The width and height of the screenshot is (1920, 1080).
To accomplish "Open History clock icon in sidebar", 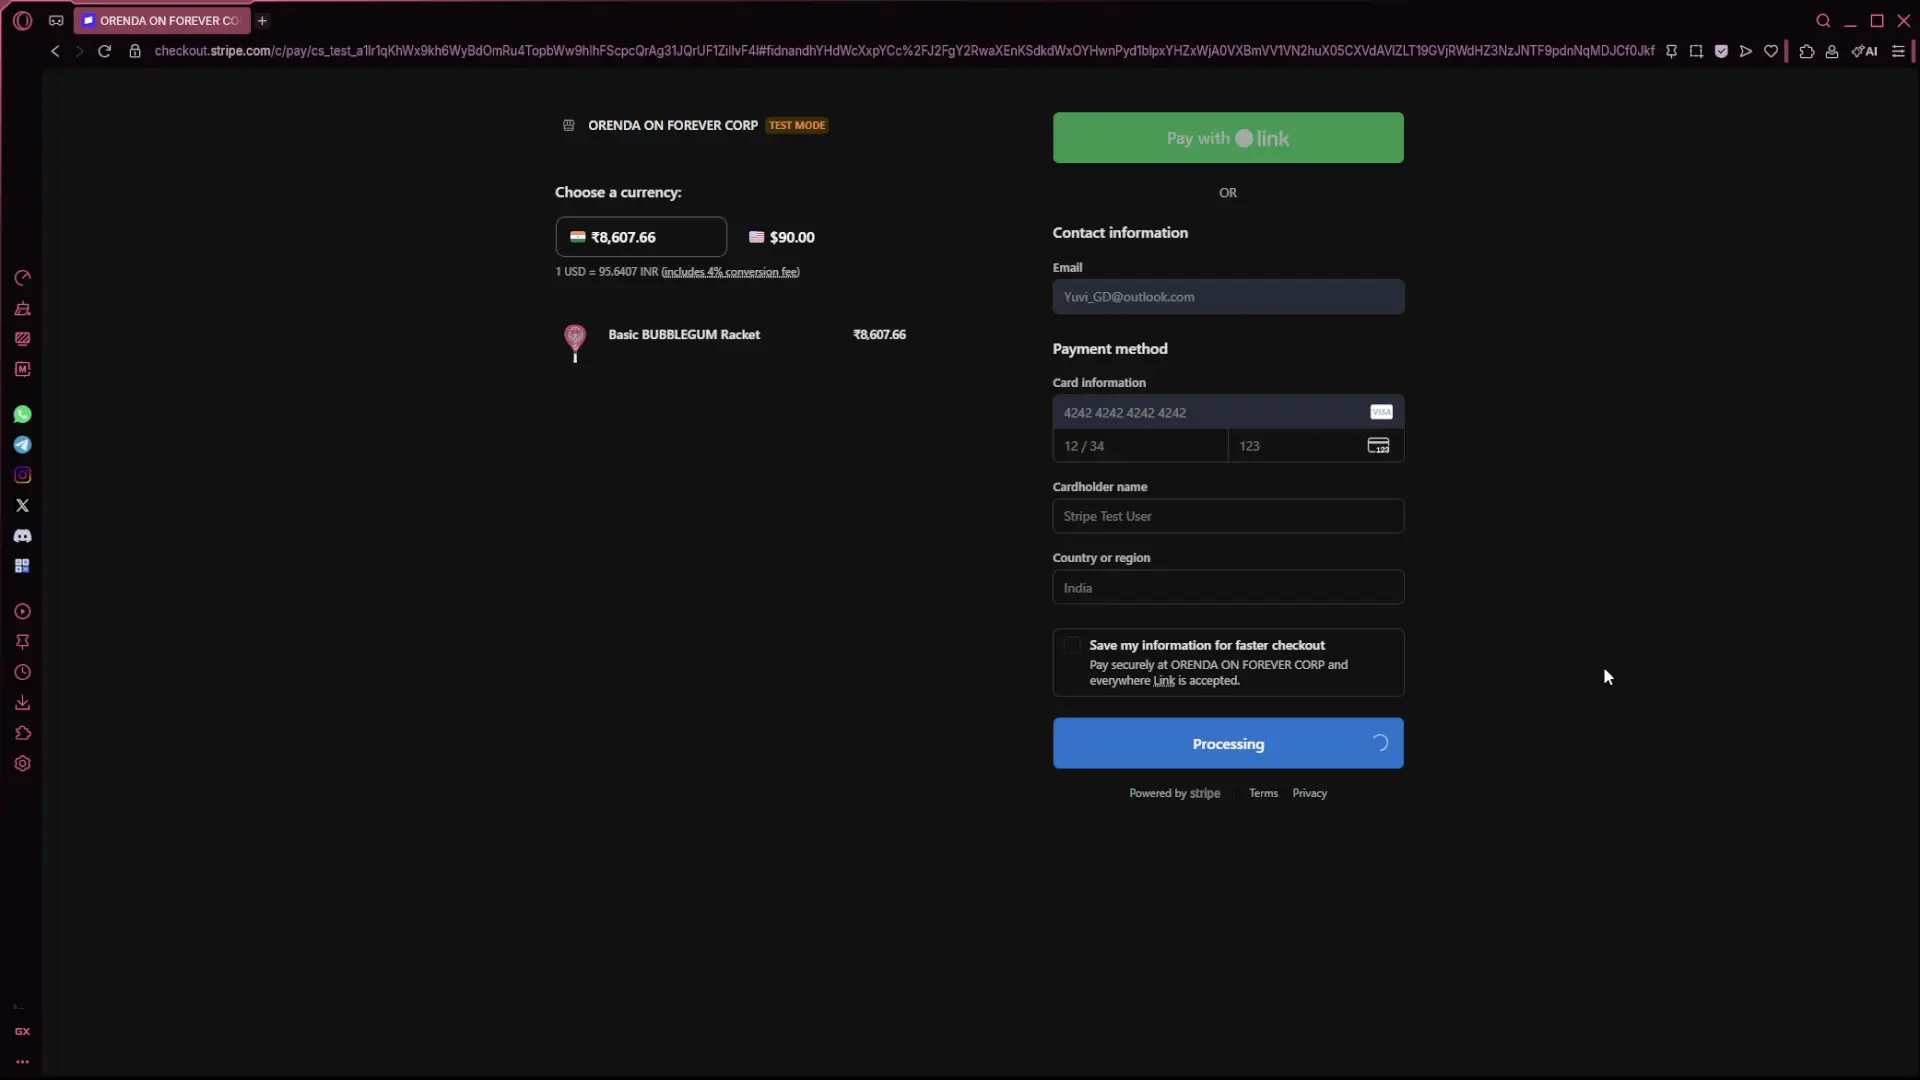I will pyautogui.click(x=22, y=673).
